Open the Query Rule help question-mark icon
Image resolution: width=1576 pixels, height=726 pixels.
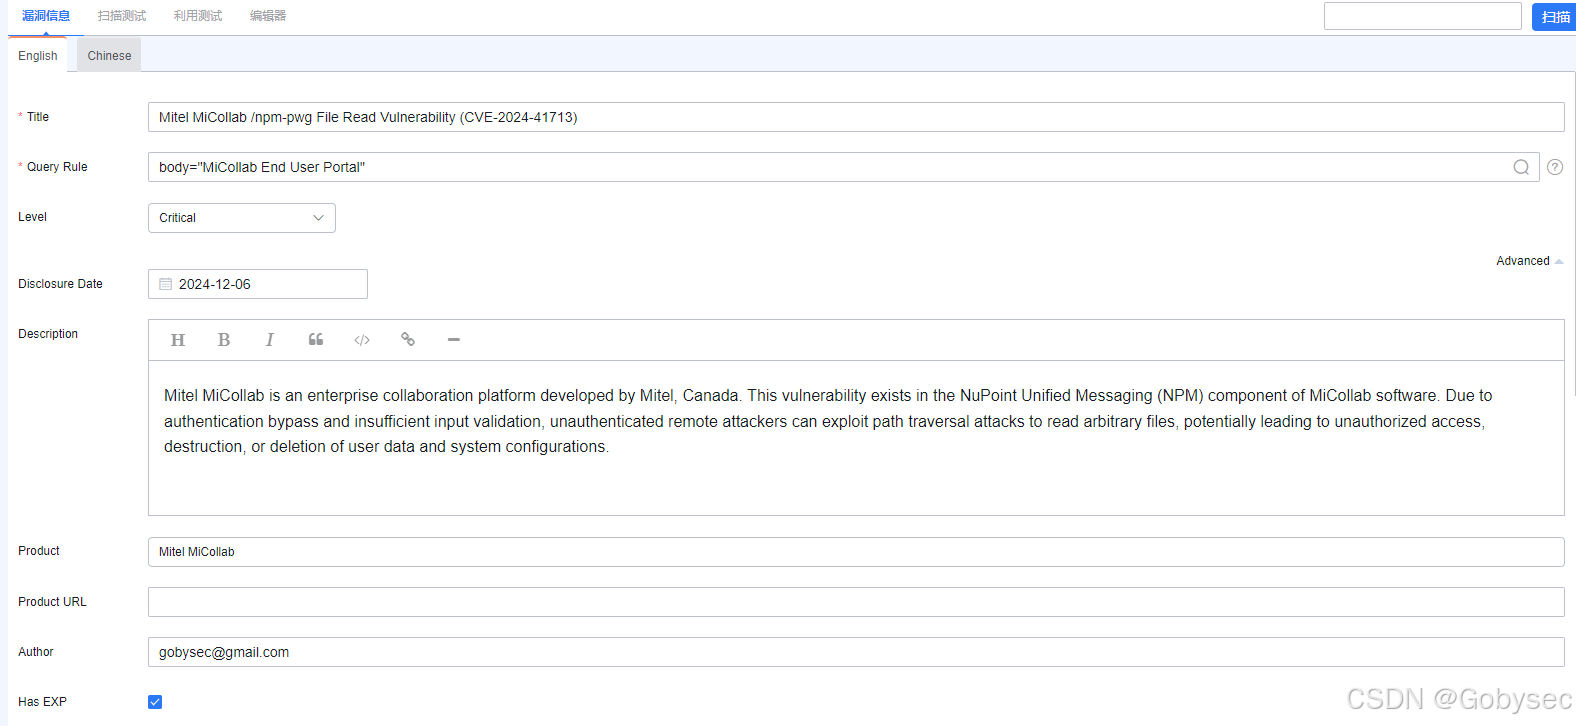pos(1555,167)
